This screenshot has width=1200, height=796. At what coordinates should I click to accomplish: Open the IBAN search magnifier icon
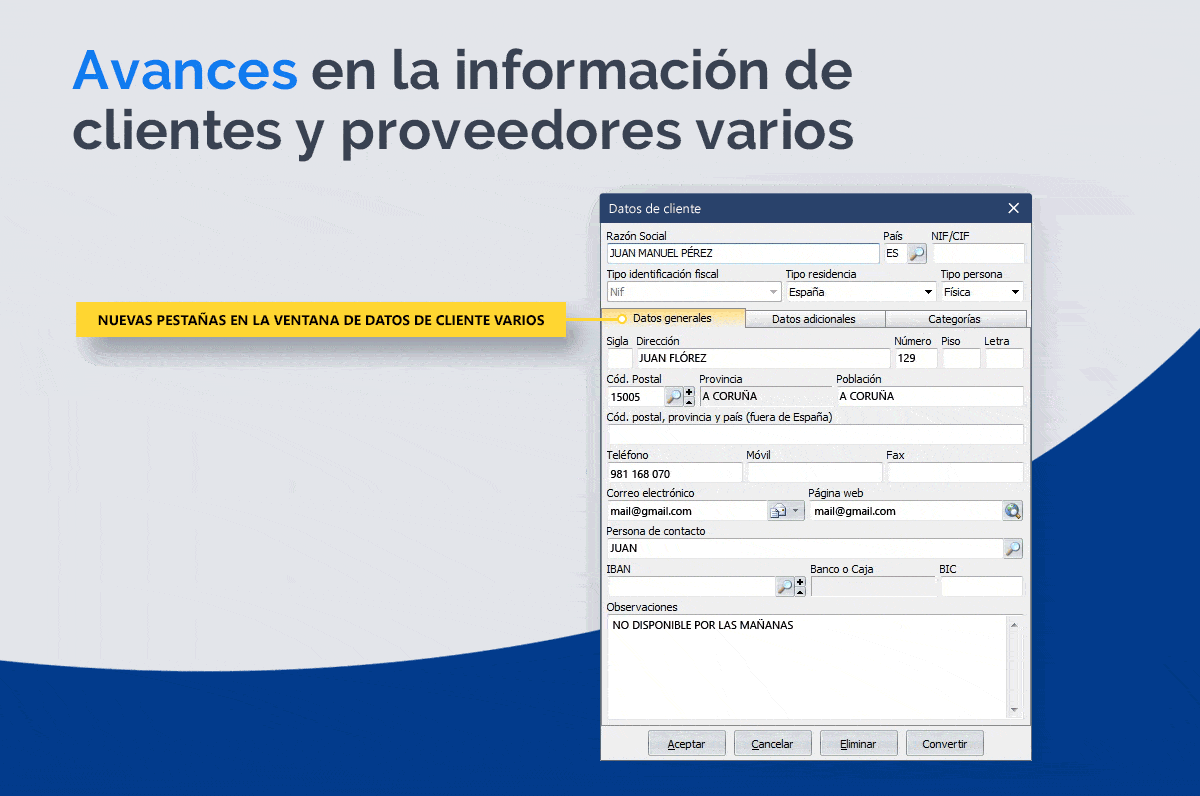785,587
